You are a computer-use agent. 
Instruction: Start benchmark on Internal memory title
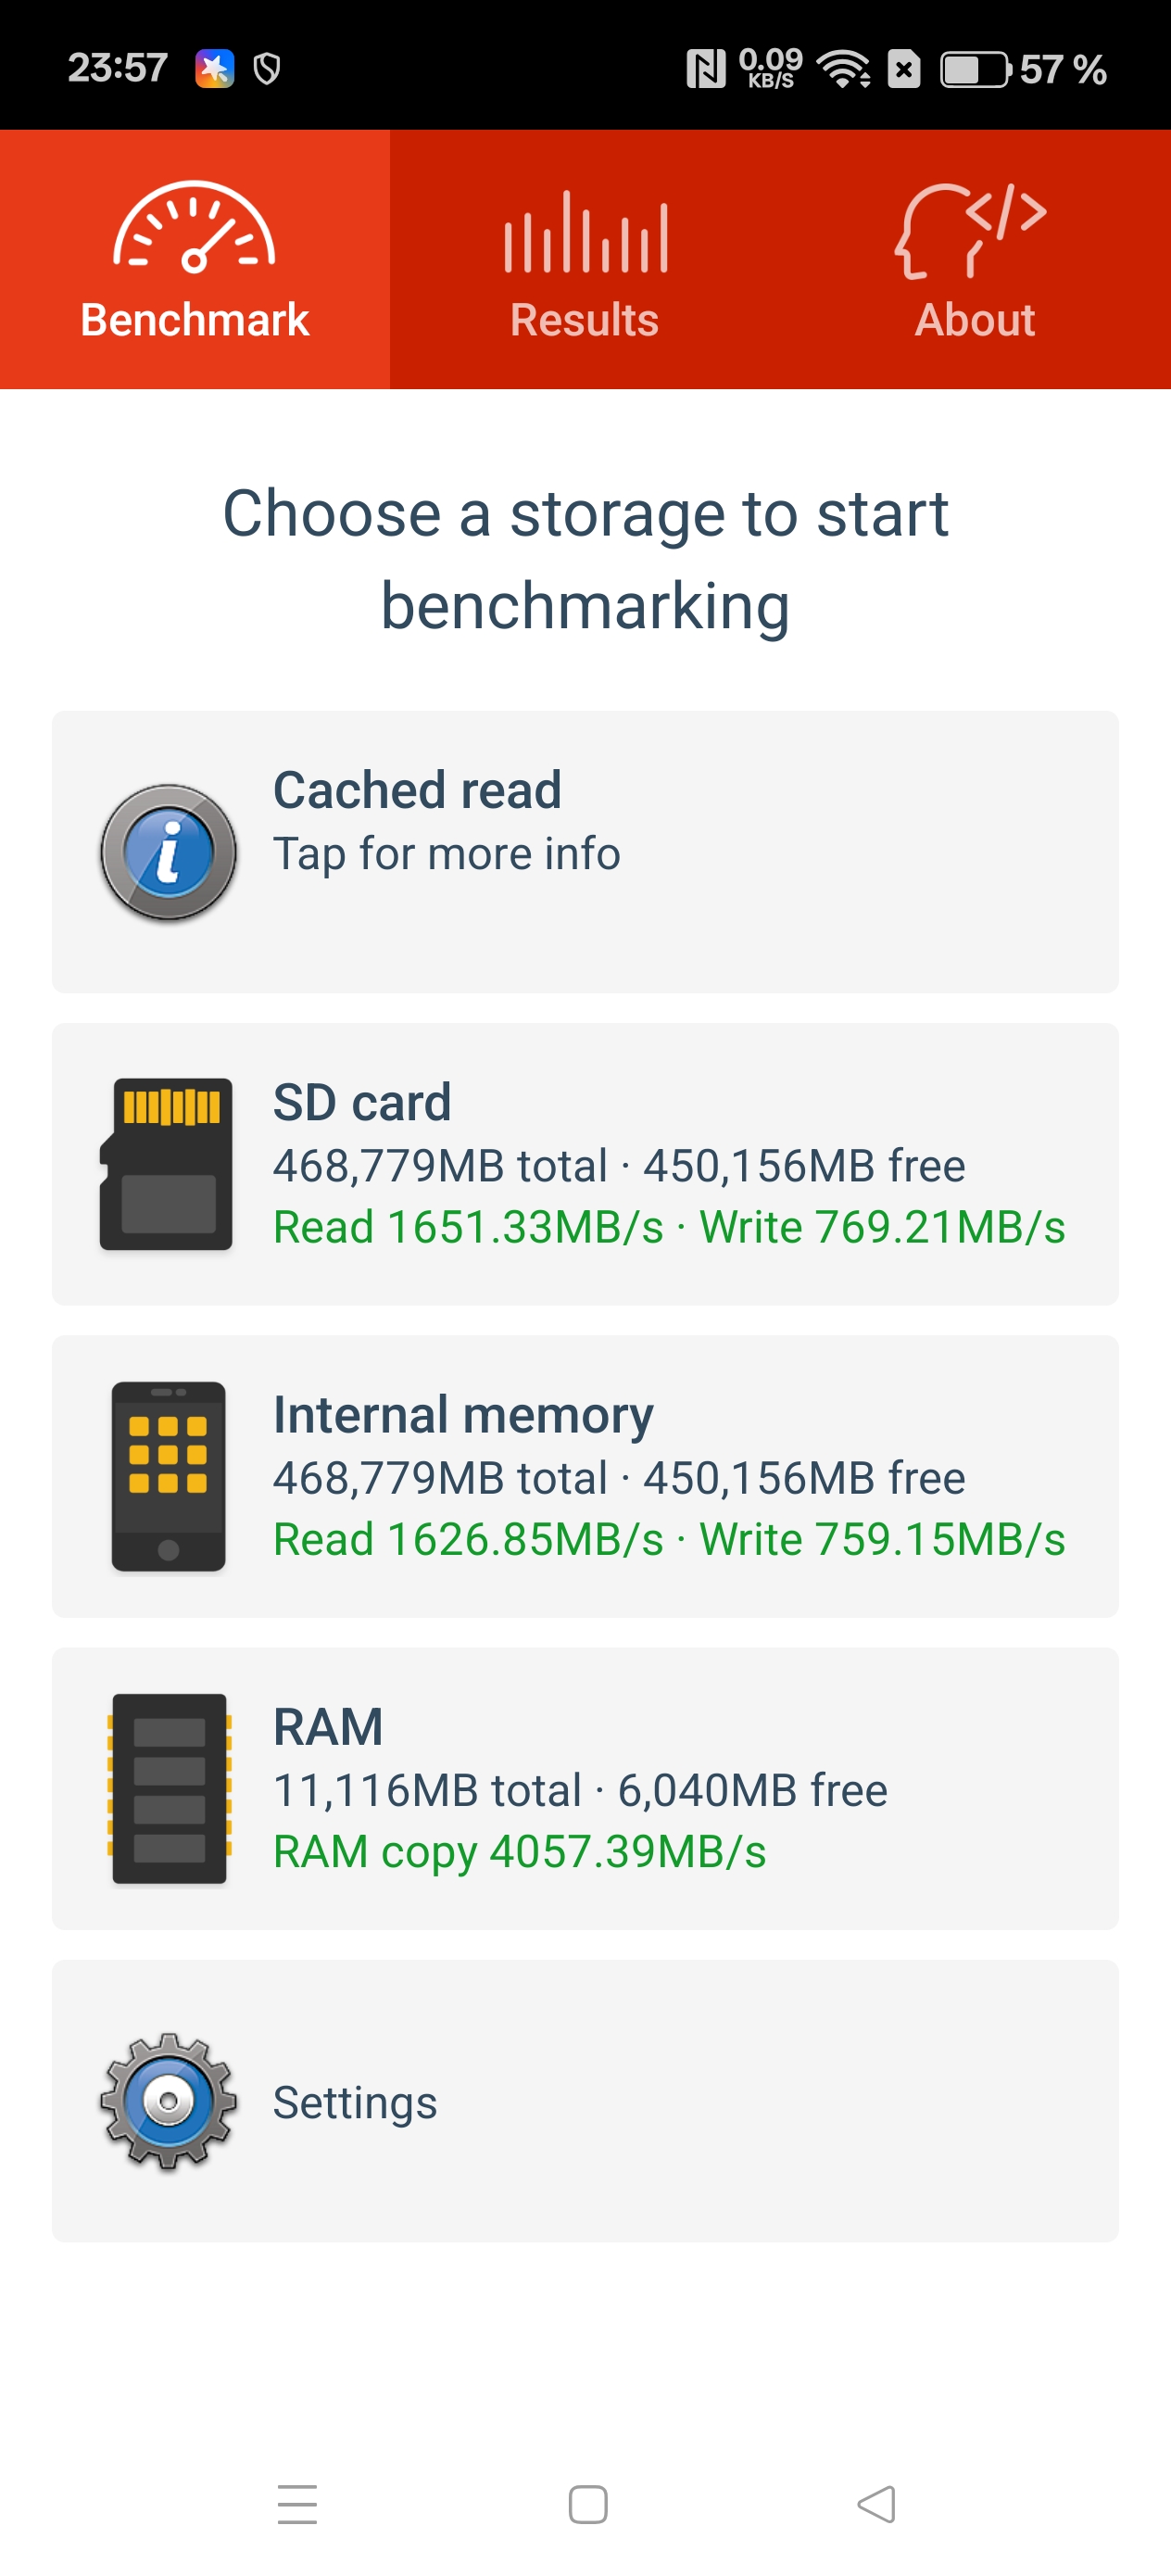pos(463,1414)
